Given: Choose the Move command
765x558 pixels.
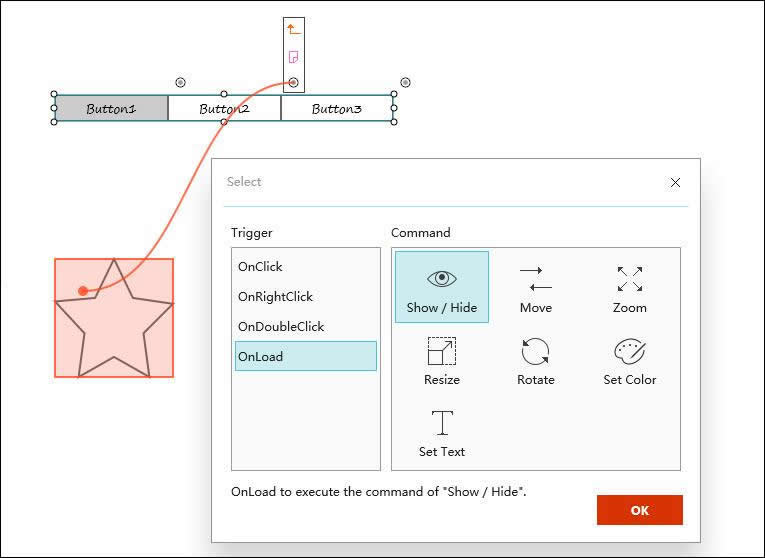Looking at the screenshot, I should point(536,287).
